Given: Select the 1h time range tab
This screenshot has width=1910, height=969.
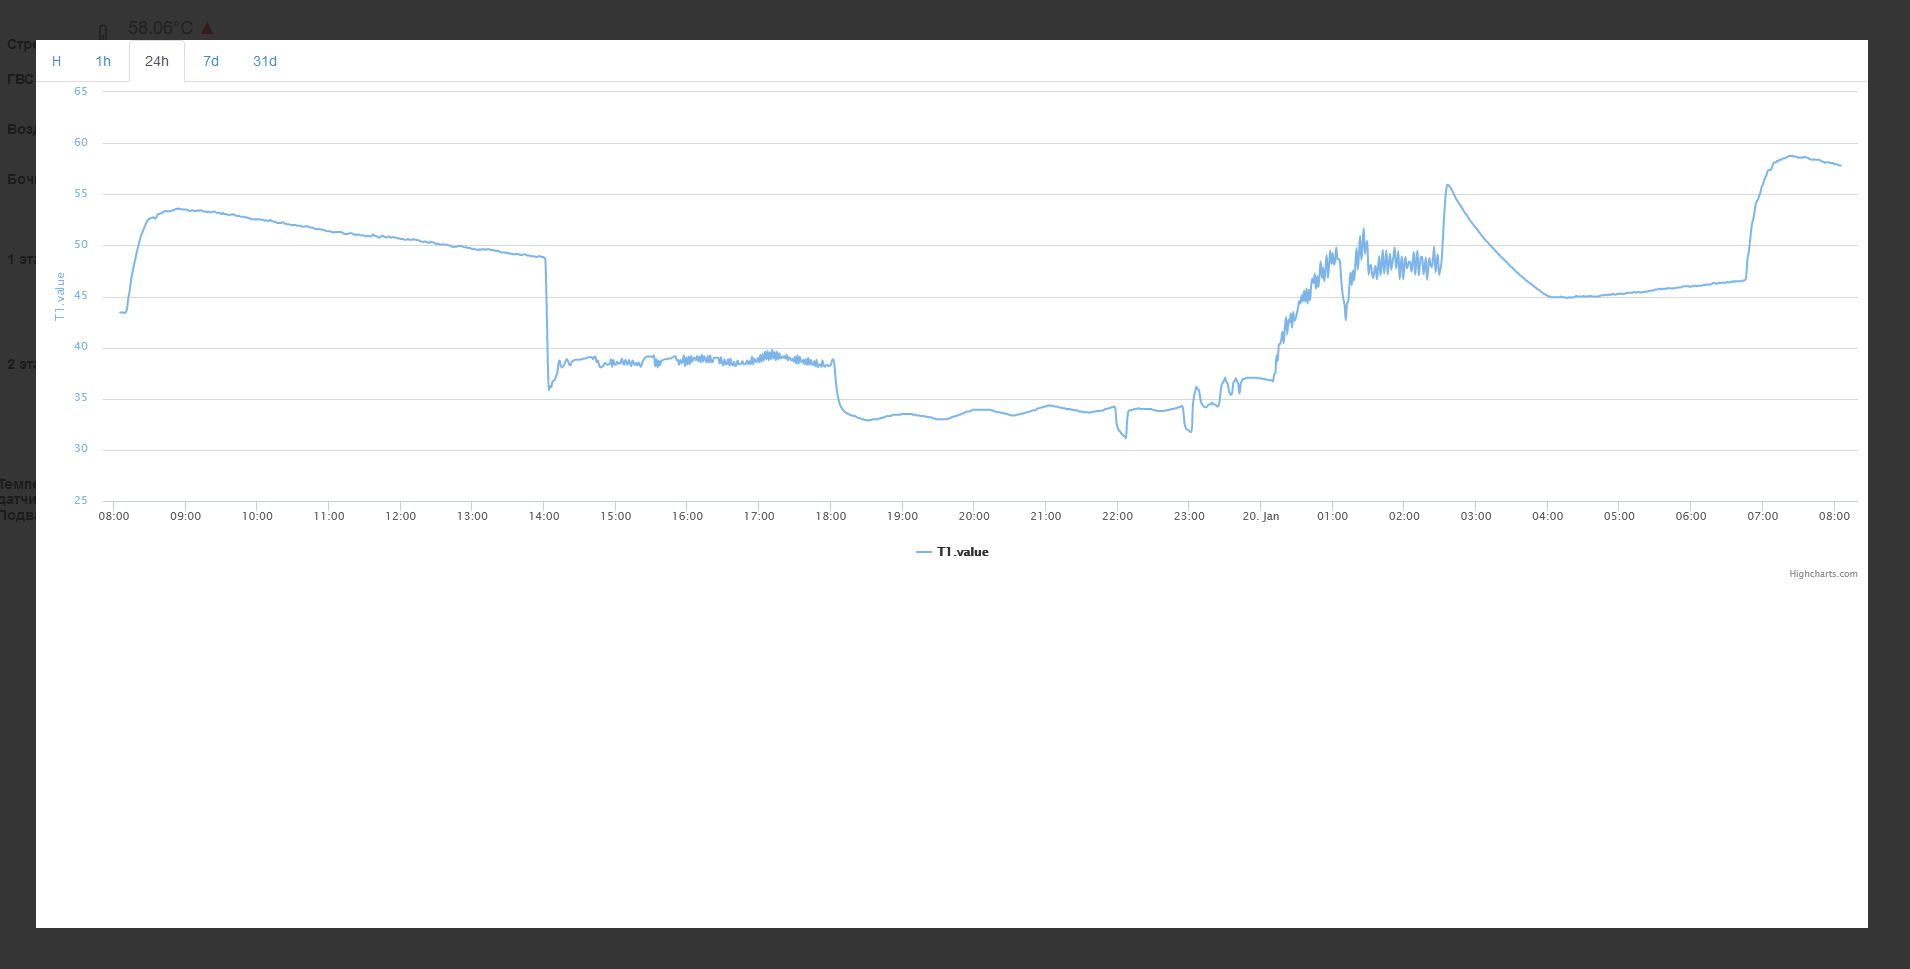Looking at the screenshot, I should [x=103, y=61].
